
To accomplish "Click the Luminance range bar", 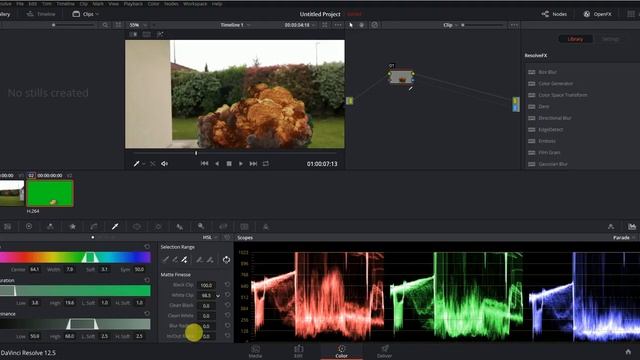I will [x=75, y=324].
